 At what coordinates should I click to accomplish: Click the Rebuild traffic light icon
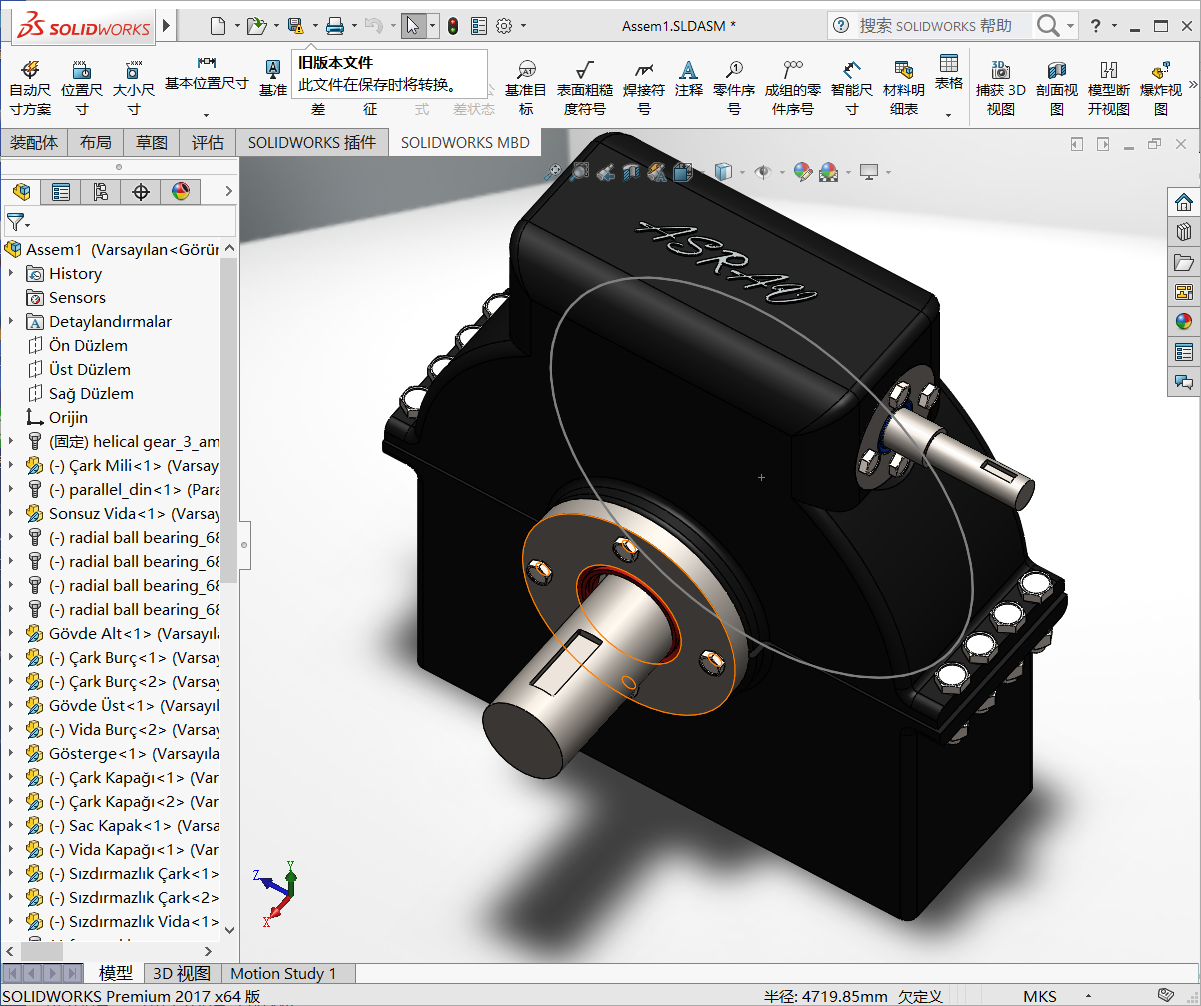(x=452, y=25)
